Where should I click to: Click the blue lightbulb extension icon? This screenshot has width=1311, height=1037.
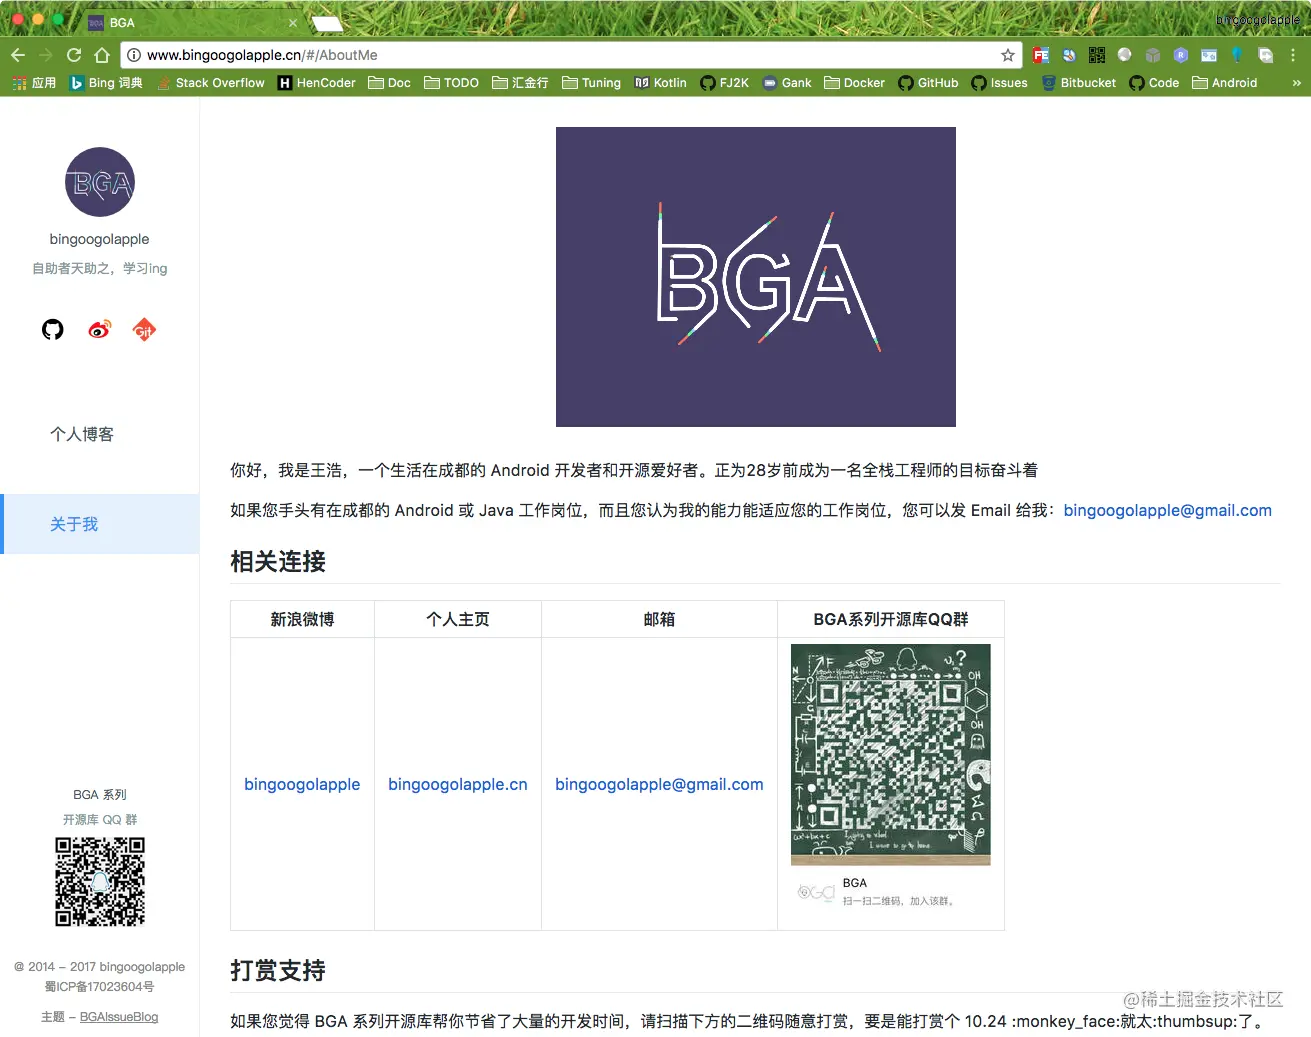(1236, 55)
